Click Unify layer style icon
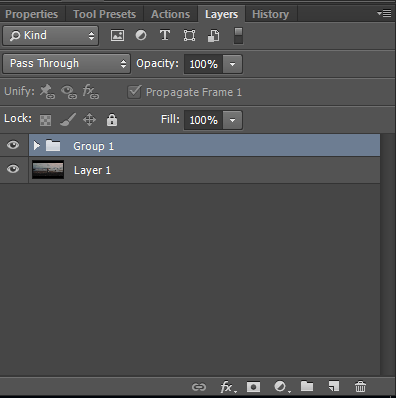Viewport: 396px width, 398px height. [91, 92]
